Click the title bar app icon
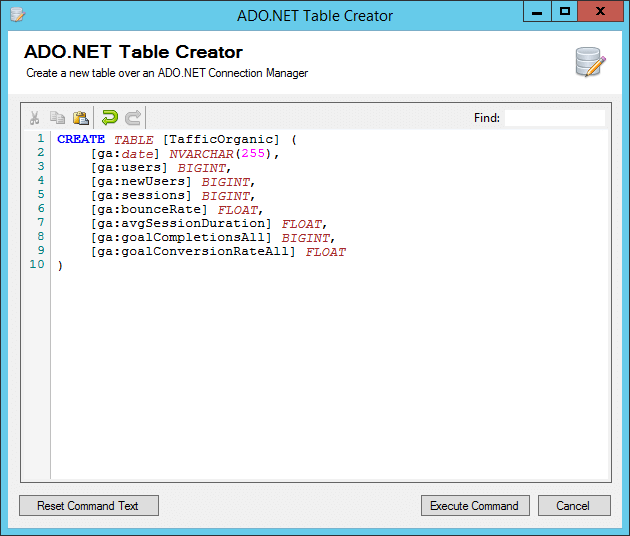Image resolution: width=630 pixels, height=536 pixels. [17, 15]
